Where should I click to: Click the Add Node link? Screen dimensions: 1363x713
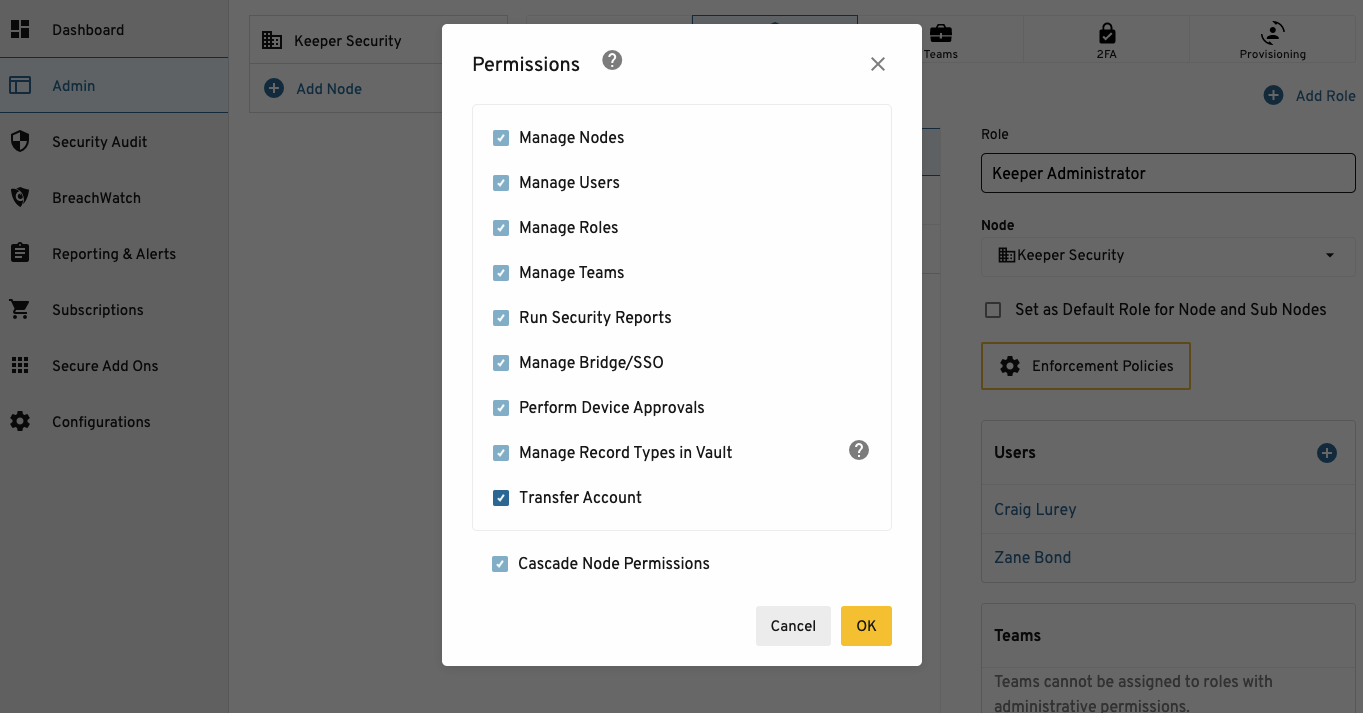pyautogui.click(x=329, y=89)
